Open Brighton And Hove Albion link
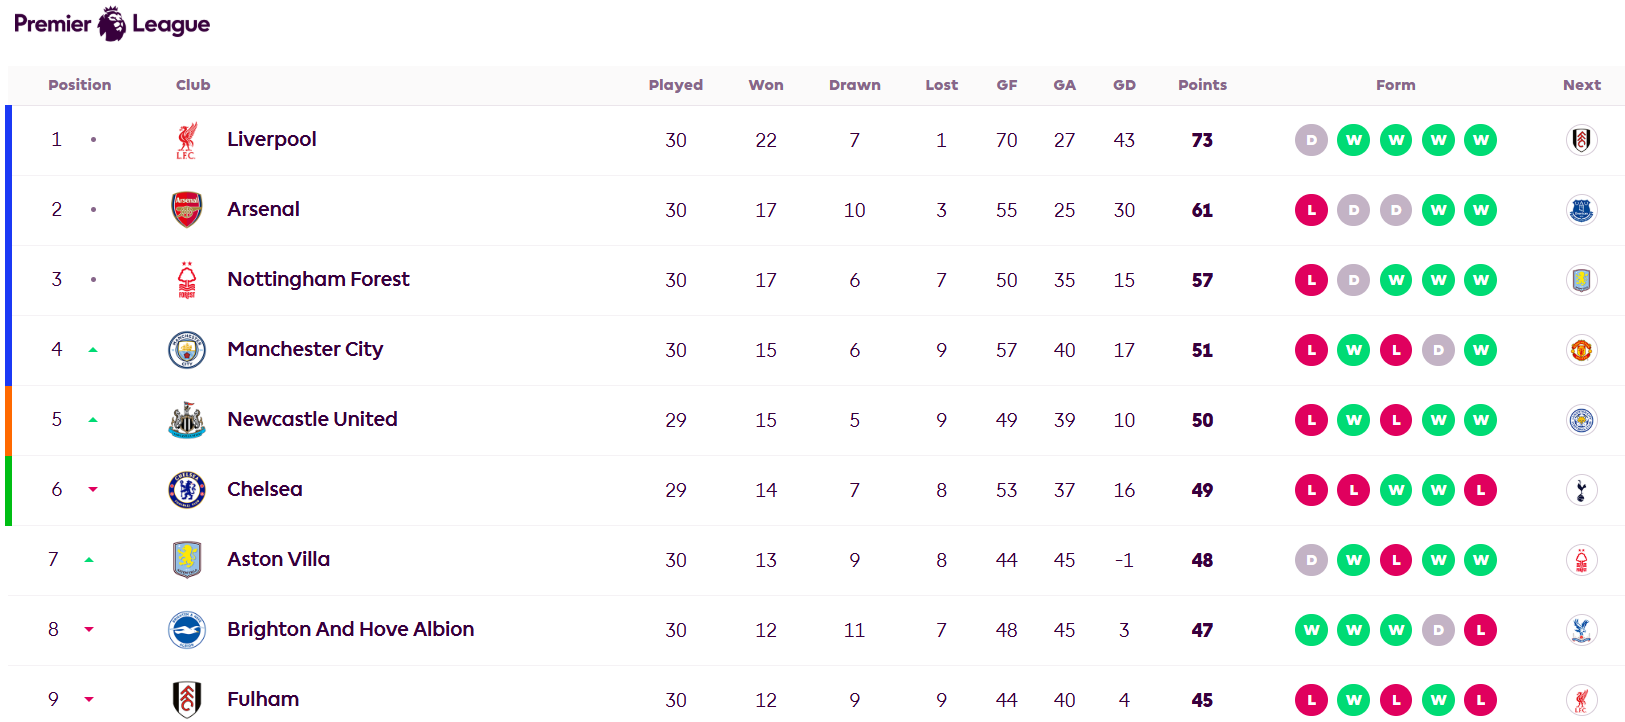 pyautogui.click(x=350, y=629)
